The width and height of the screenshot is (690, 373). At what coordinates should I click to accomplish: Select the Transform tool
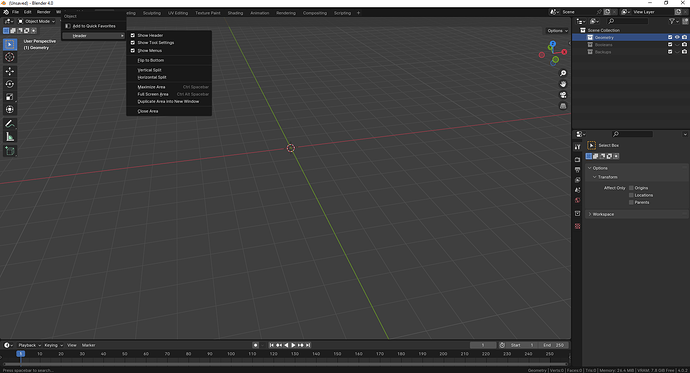tap(10, 110)
